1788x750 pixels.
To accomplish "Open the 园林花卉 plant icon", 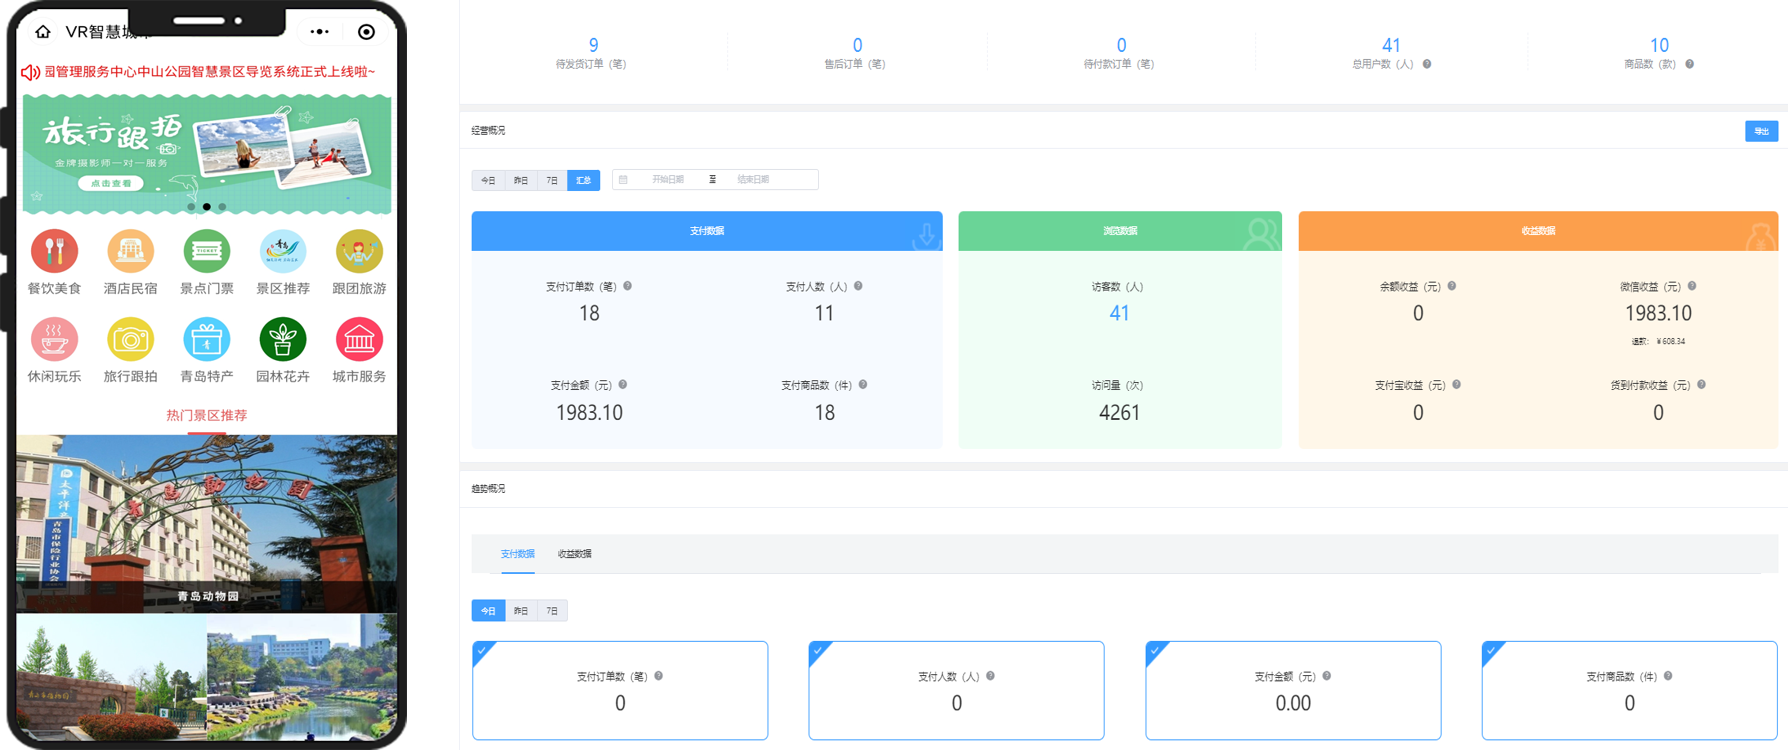I will click(283, 340).
